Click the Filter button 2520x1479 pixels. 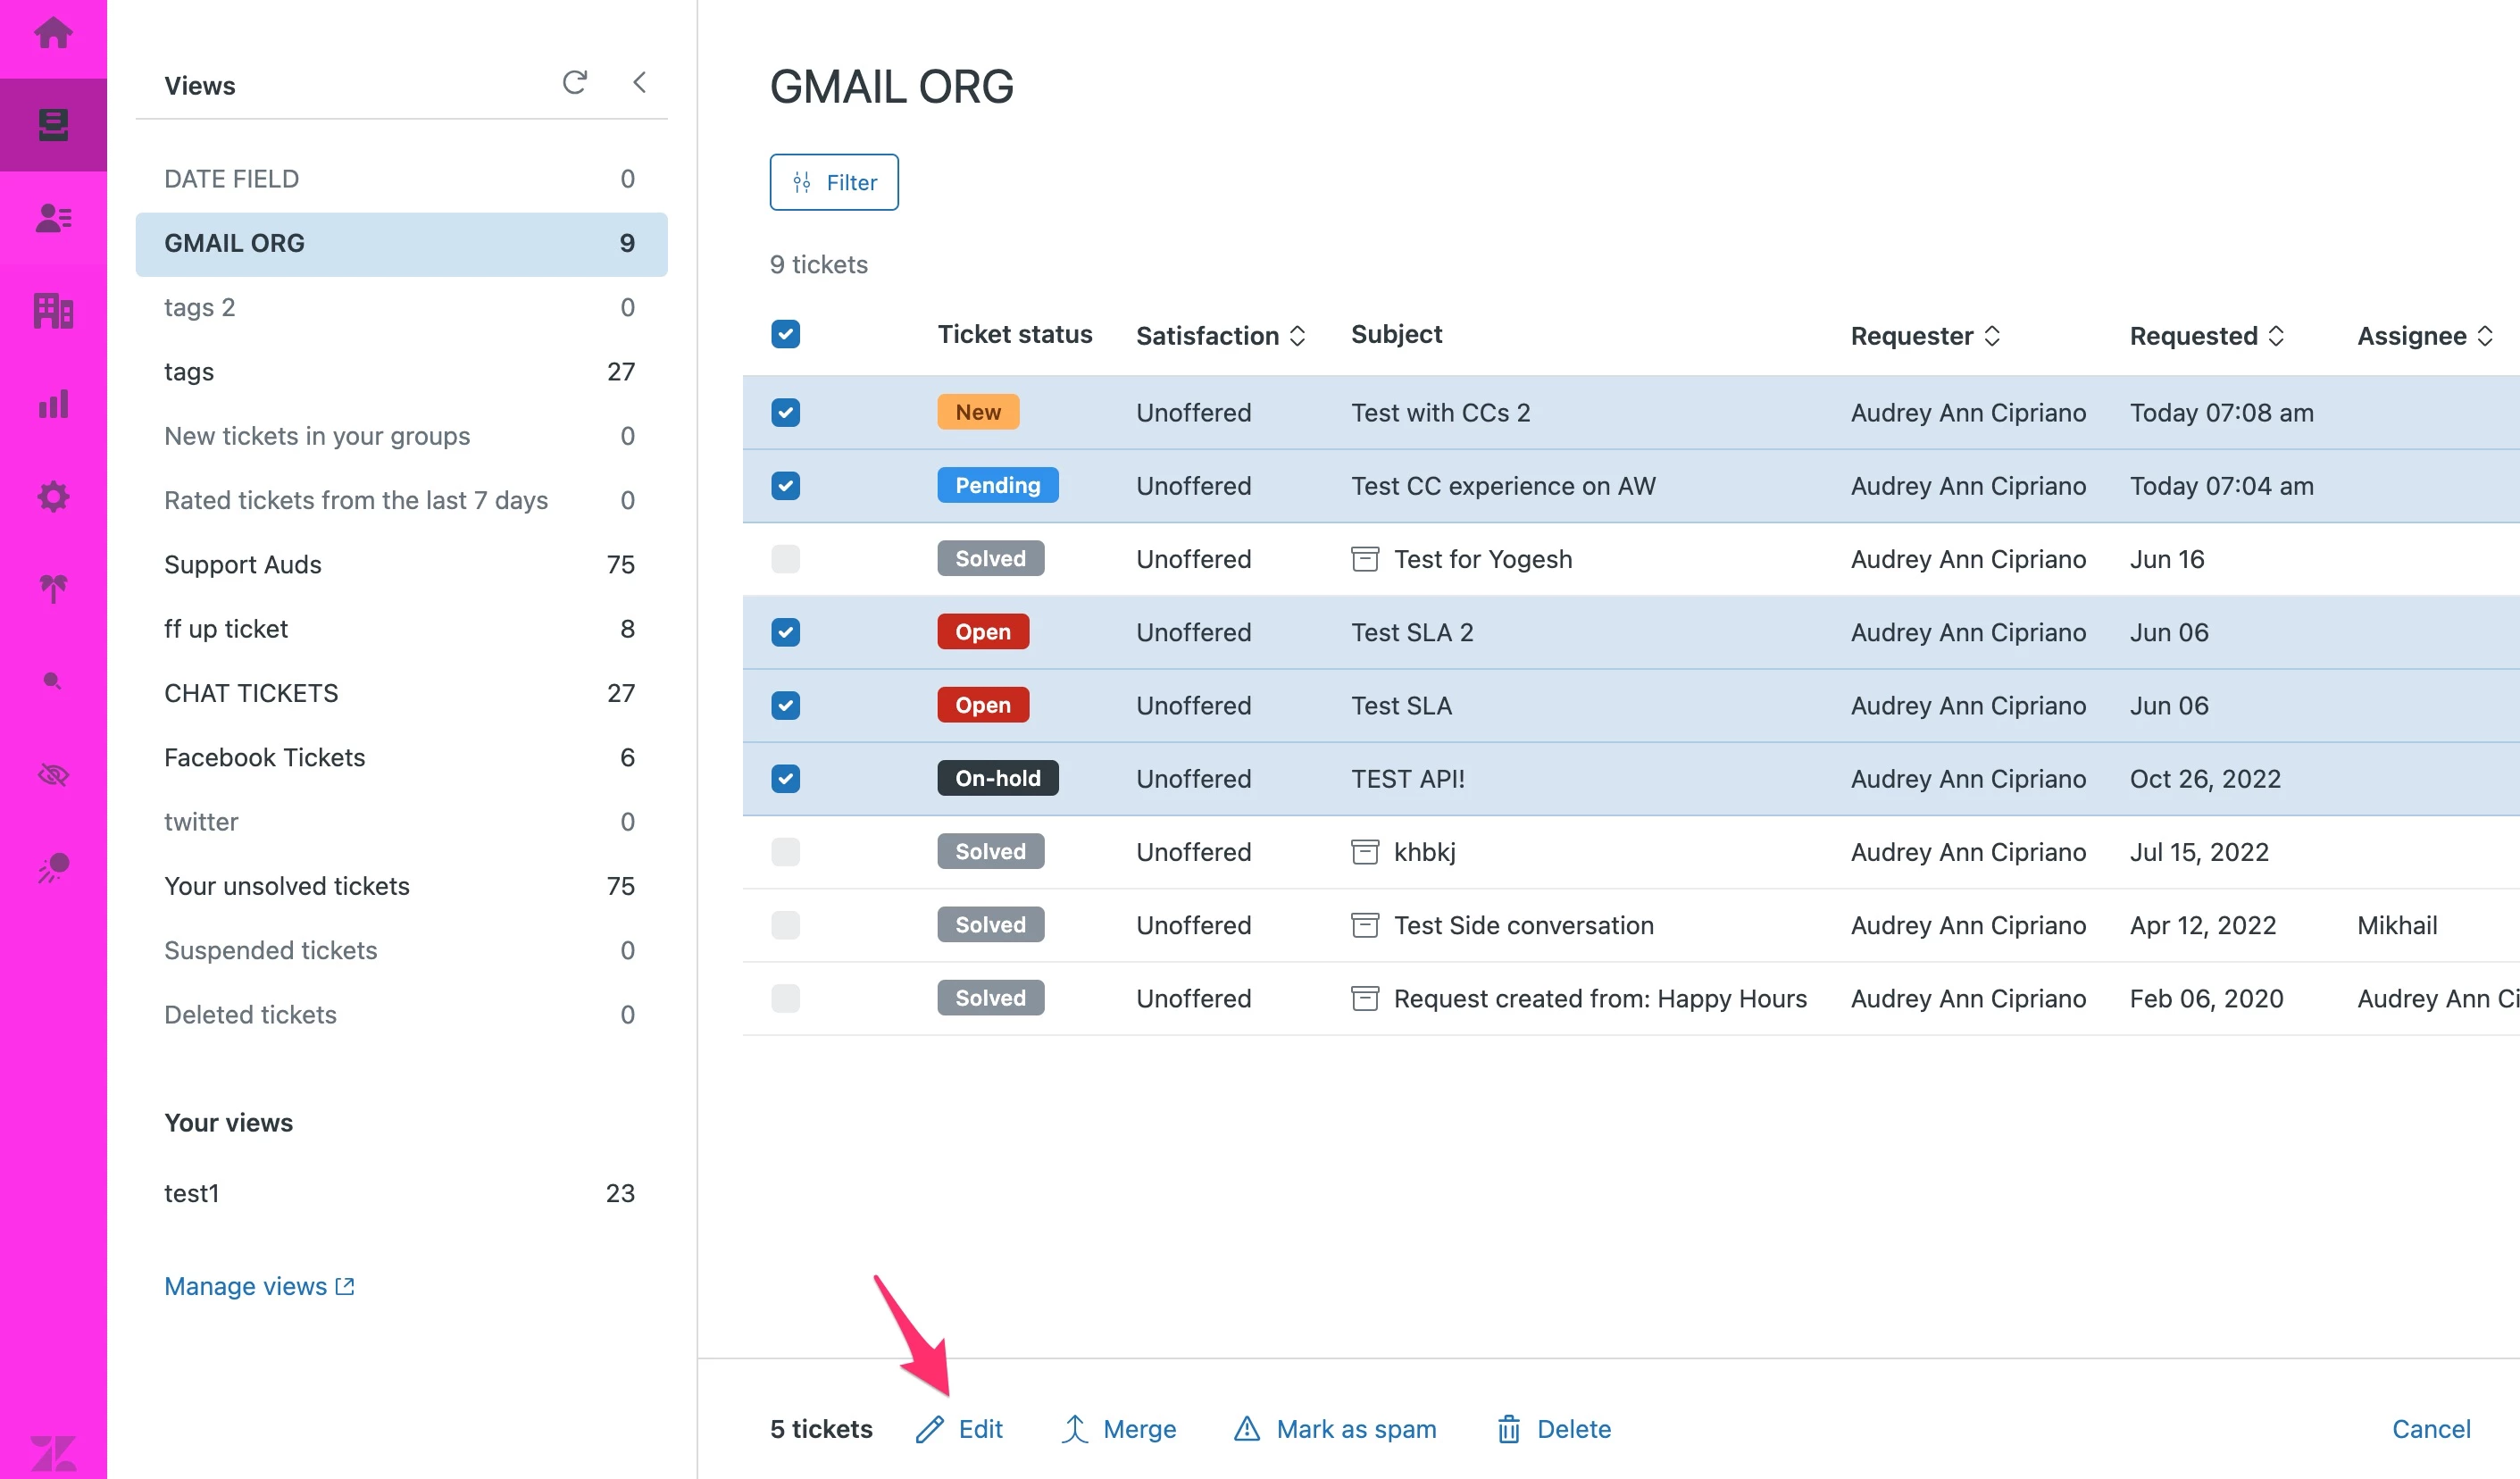(834, 182)
